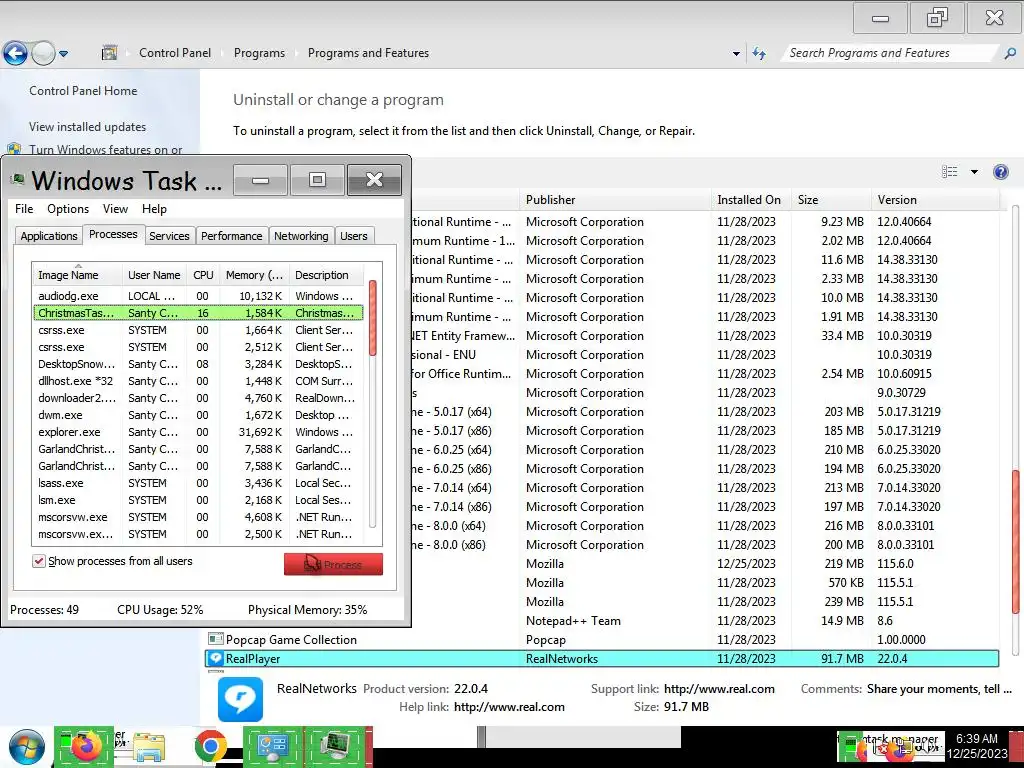Open View installed updates link

pyautogui.click(x=88, y=127)
